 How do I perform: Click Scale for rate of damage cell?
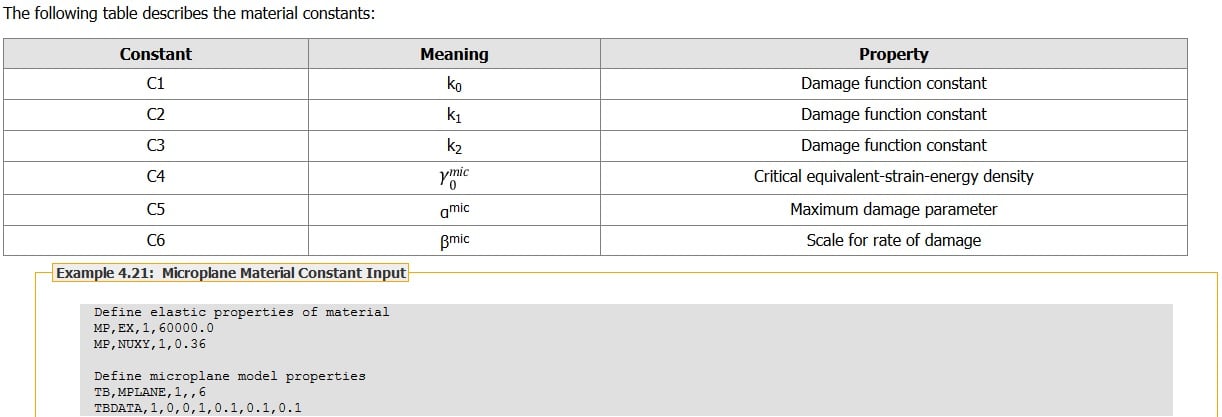pyautogui.click(x=893, y=240)
